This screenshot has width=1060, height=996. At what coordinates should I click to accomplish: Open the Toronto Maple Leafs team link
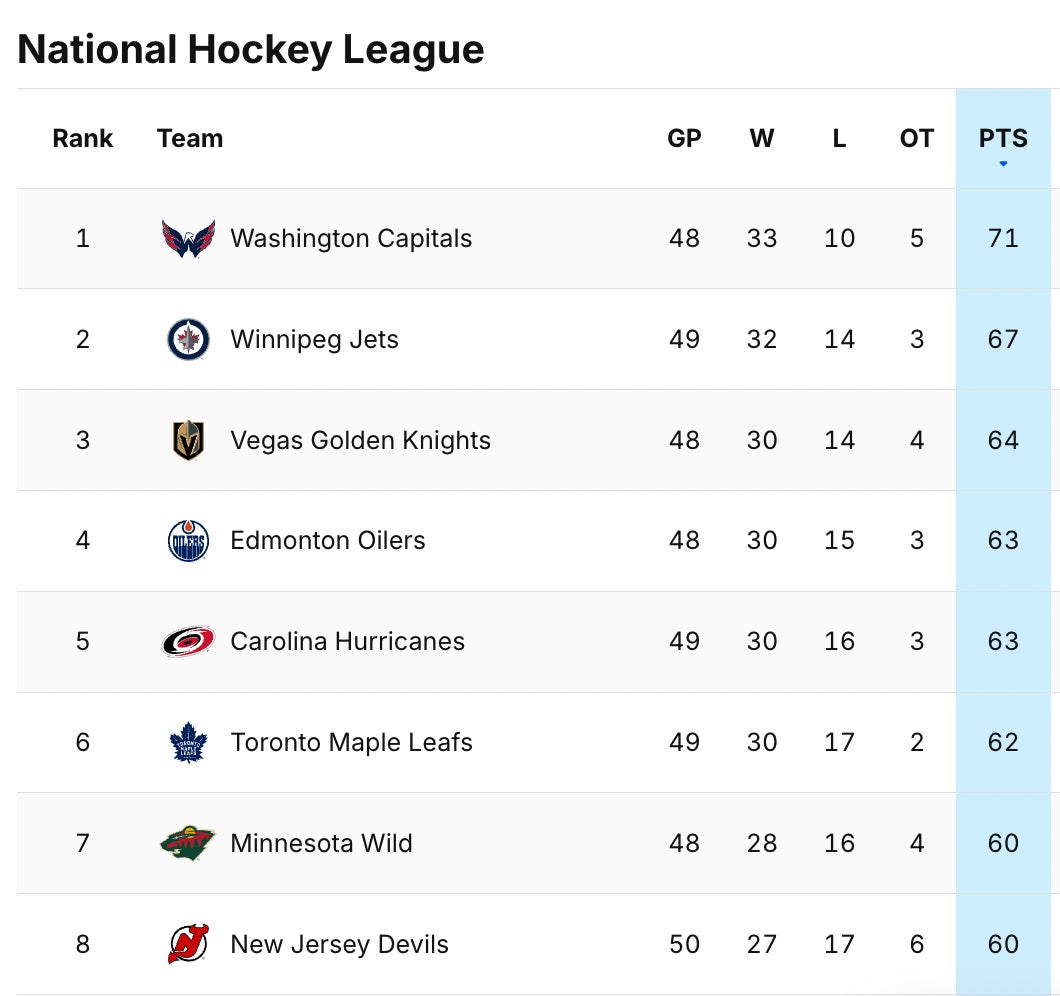point(351,743)
